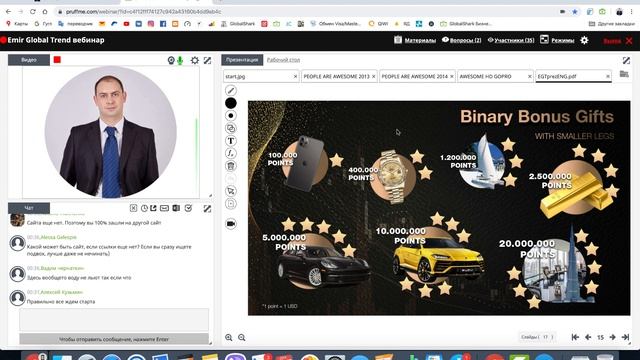Click the chat export arrow icon
Screen dimensions: 640x360
pos(153,208)
